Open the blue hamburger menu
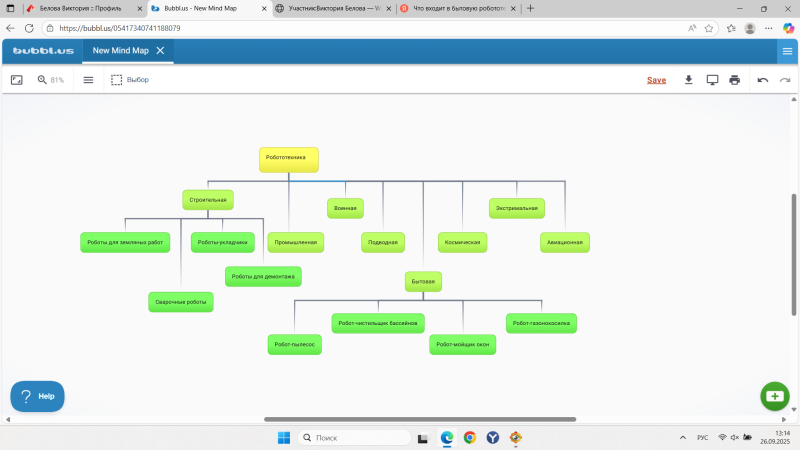 (787, 51)
